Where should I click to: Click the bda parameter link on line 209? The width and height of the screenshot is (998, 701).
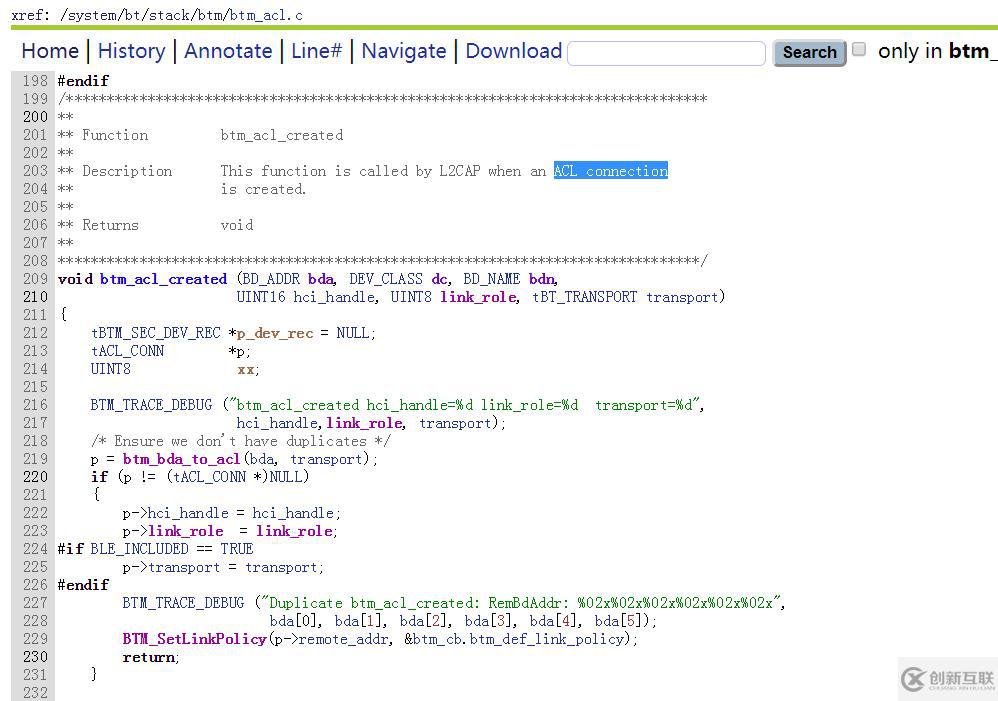(321, 279)
